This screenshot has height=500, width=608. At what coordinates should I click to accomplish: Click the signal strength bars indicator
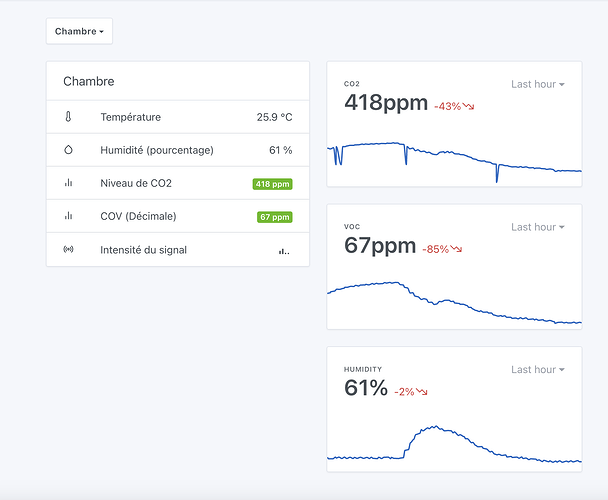click(x=284, y=251)
